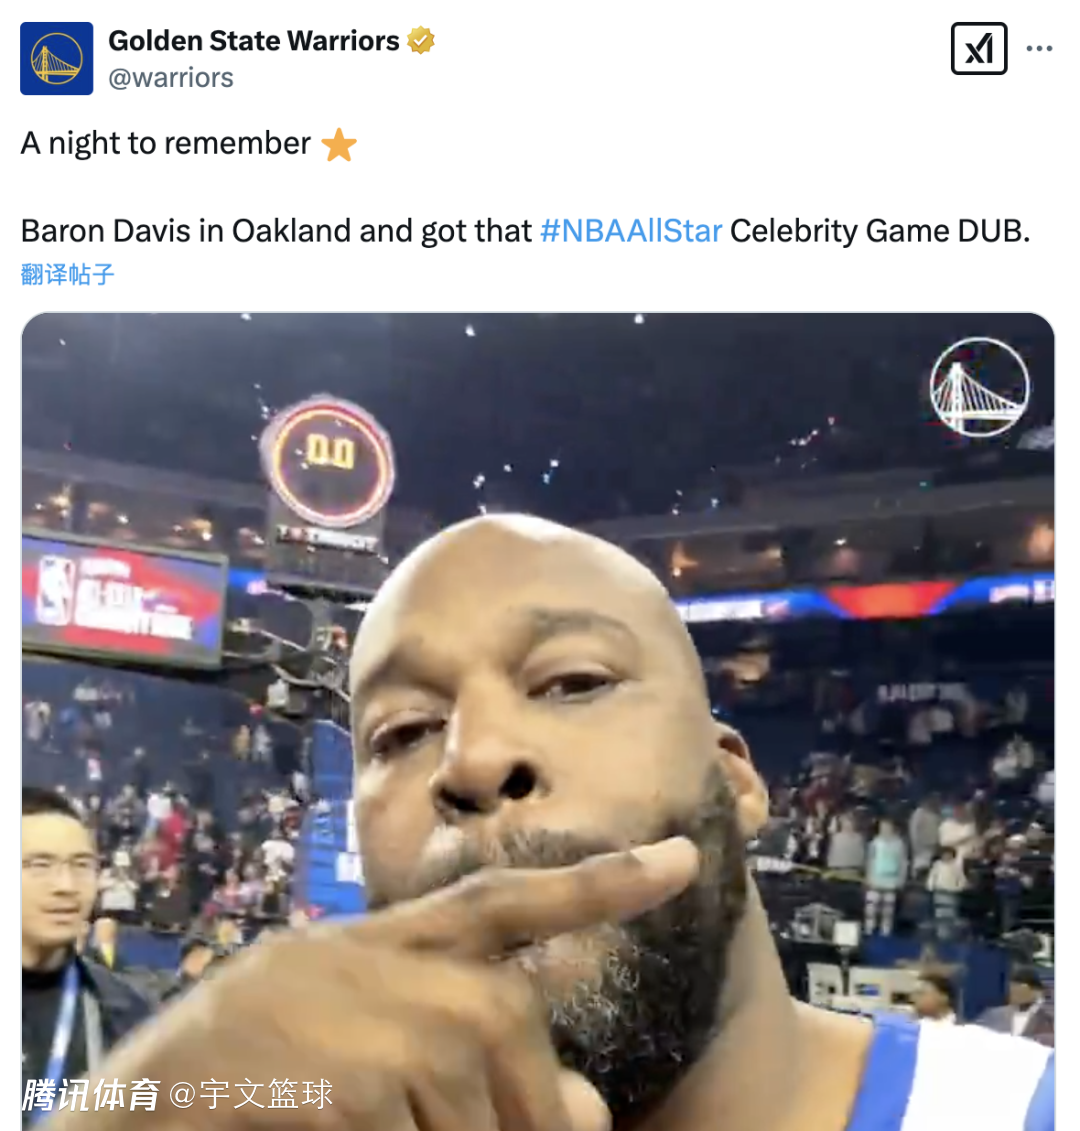1080x1131 pixels.
Task: Click the @宇文篮球 watermark
Action: (251, 1094)
